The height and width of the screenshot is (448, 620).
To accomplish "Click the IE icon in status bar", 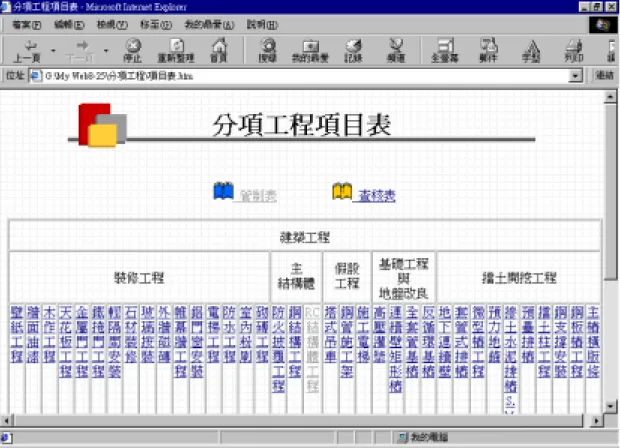I will pos(6,437).
